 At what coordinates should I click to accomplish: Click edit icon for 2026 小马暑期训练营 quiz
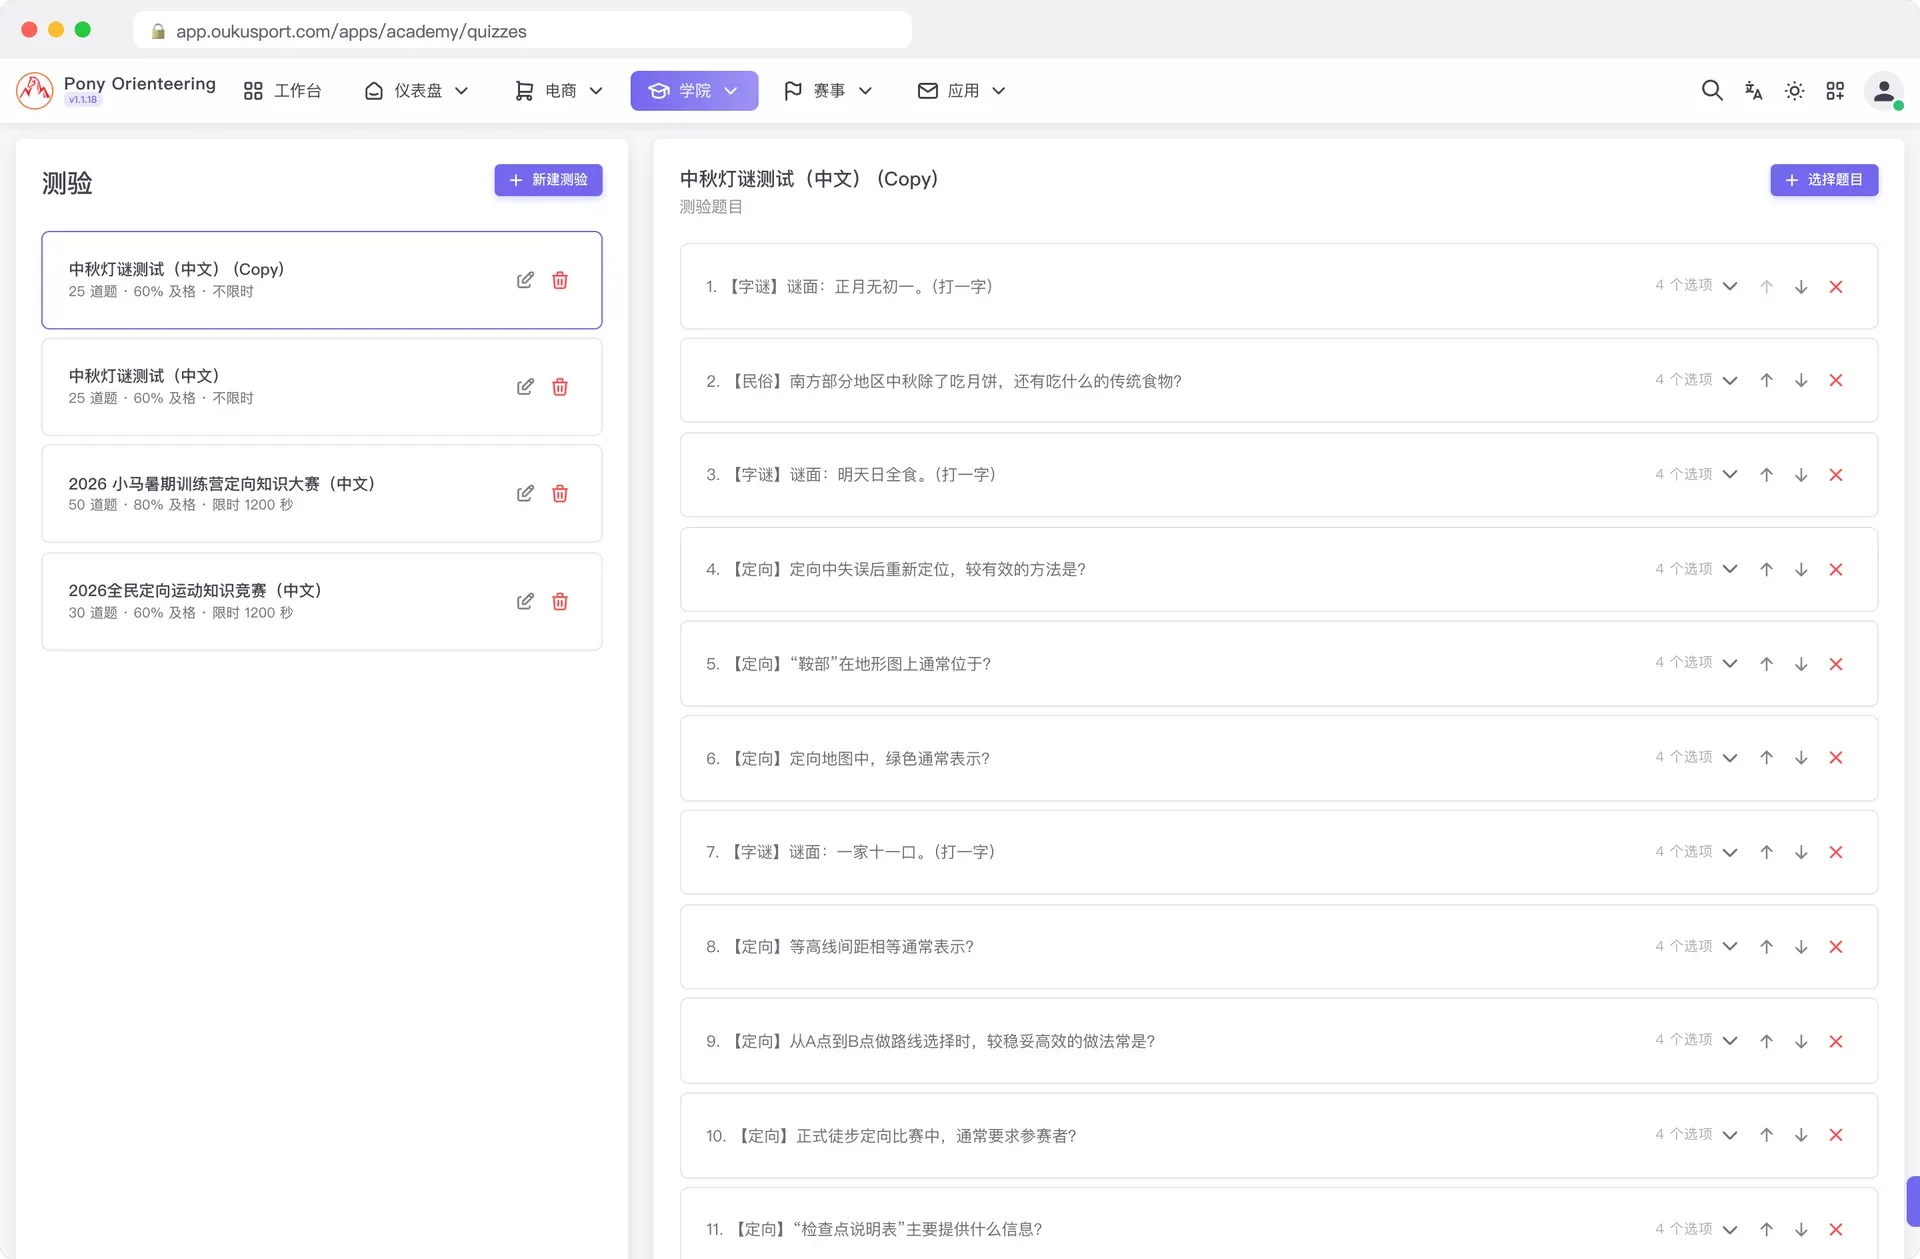(x=525, y=493)
